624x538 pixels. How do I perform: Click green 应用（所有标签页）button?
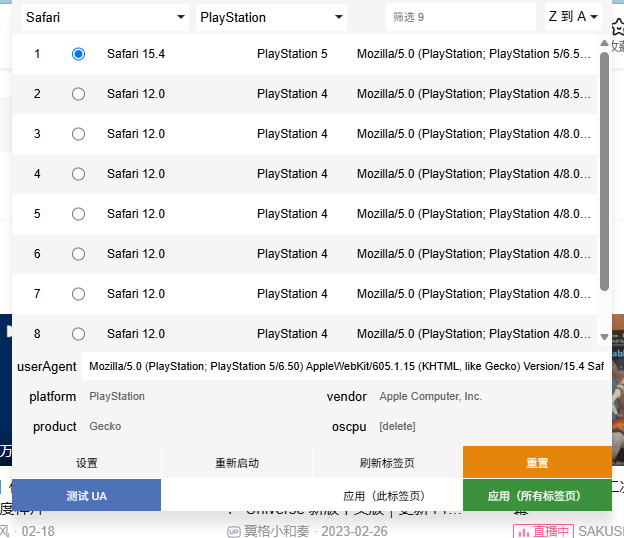coord(537,495)
